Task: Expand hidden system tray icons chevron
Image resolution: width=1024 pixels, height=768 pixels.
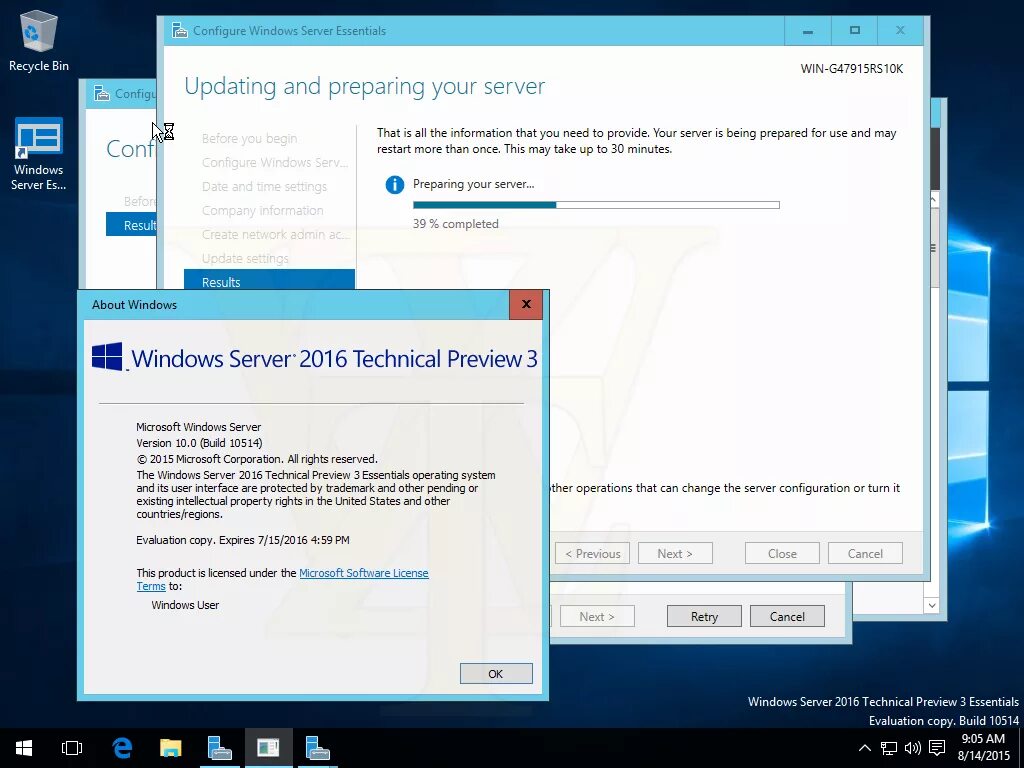Action: [x=864, y=747]
